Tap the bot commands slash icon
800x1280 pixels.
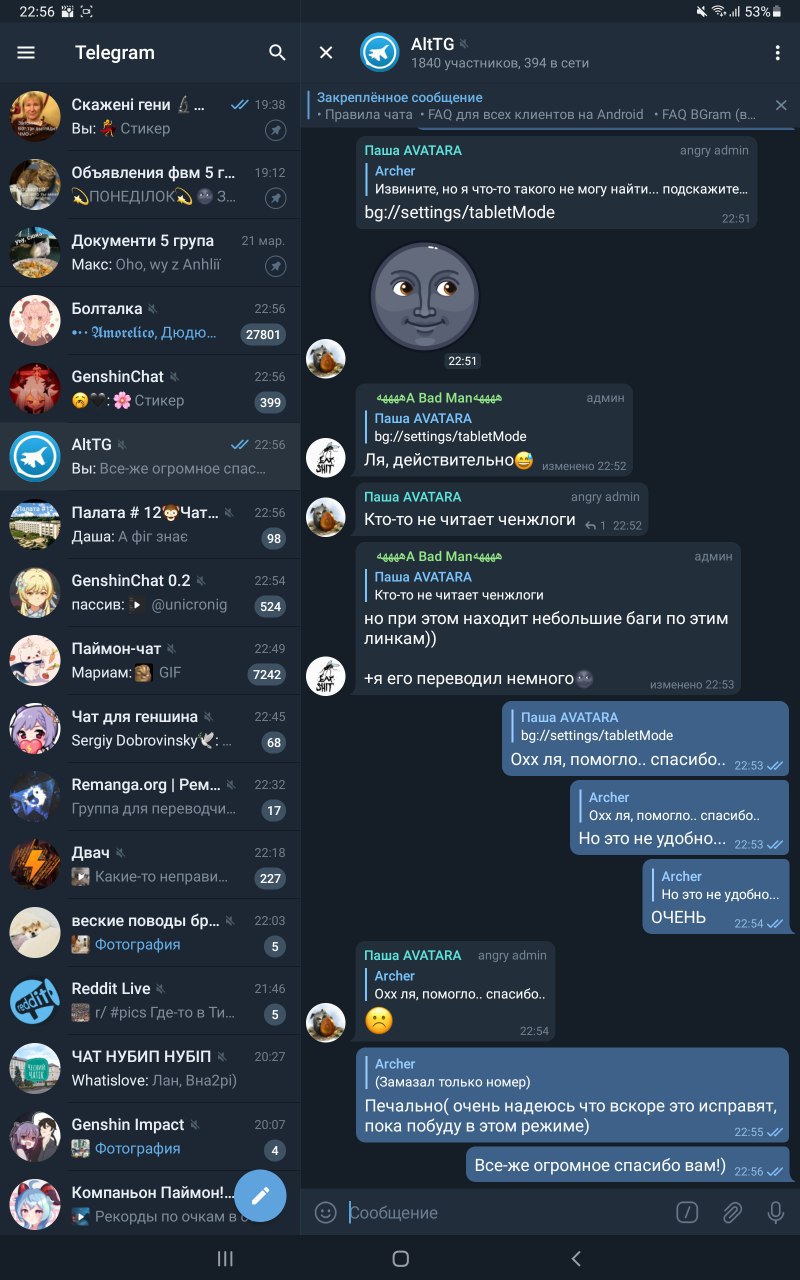[687, 1212]
